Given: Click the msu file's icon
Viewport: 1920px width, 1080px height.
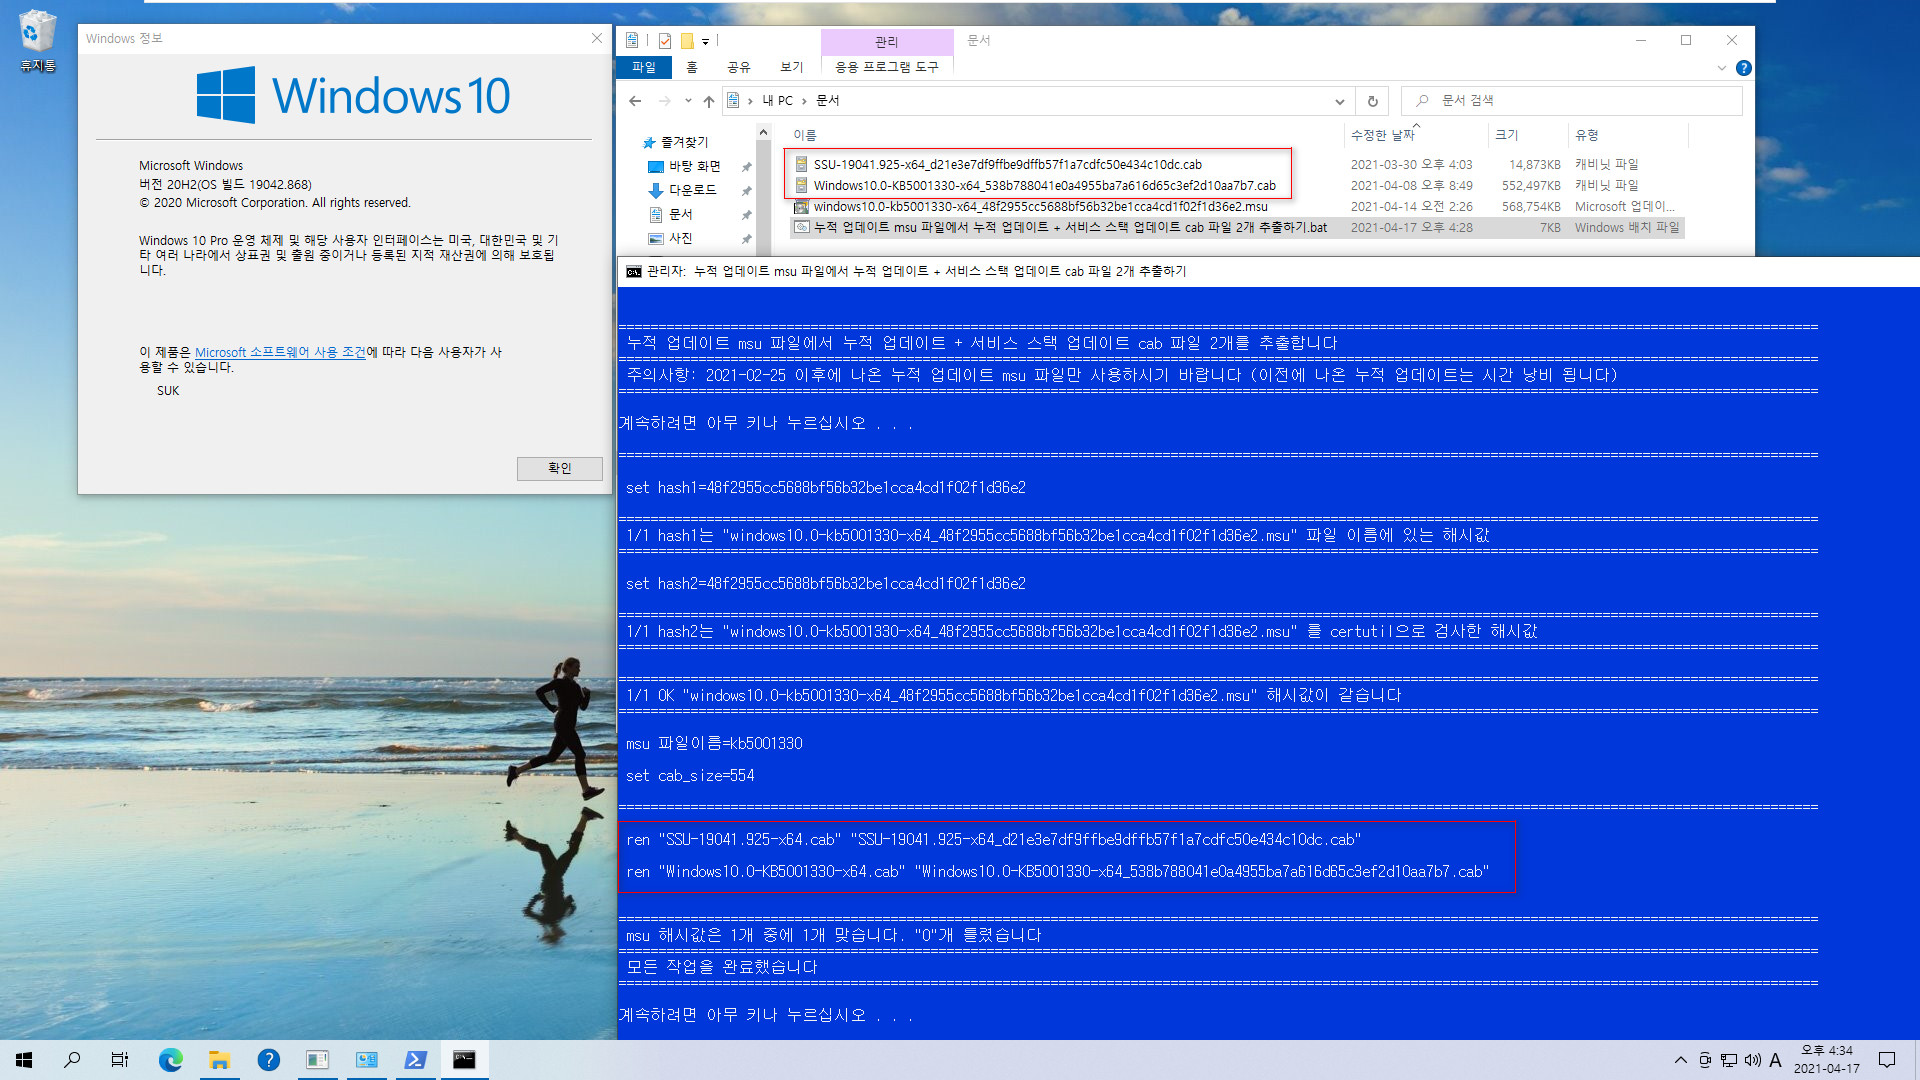Looking at the screenshot, I should [801, 207].
